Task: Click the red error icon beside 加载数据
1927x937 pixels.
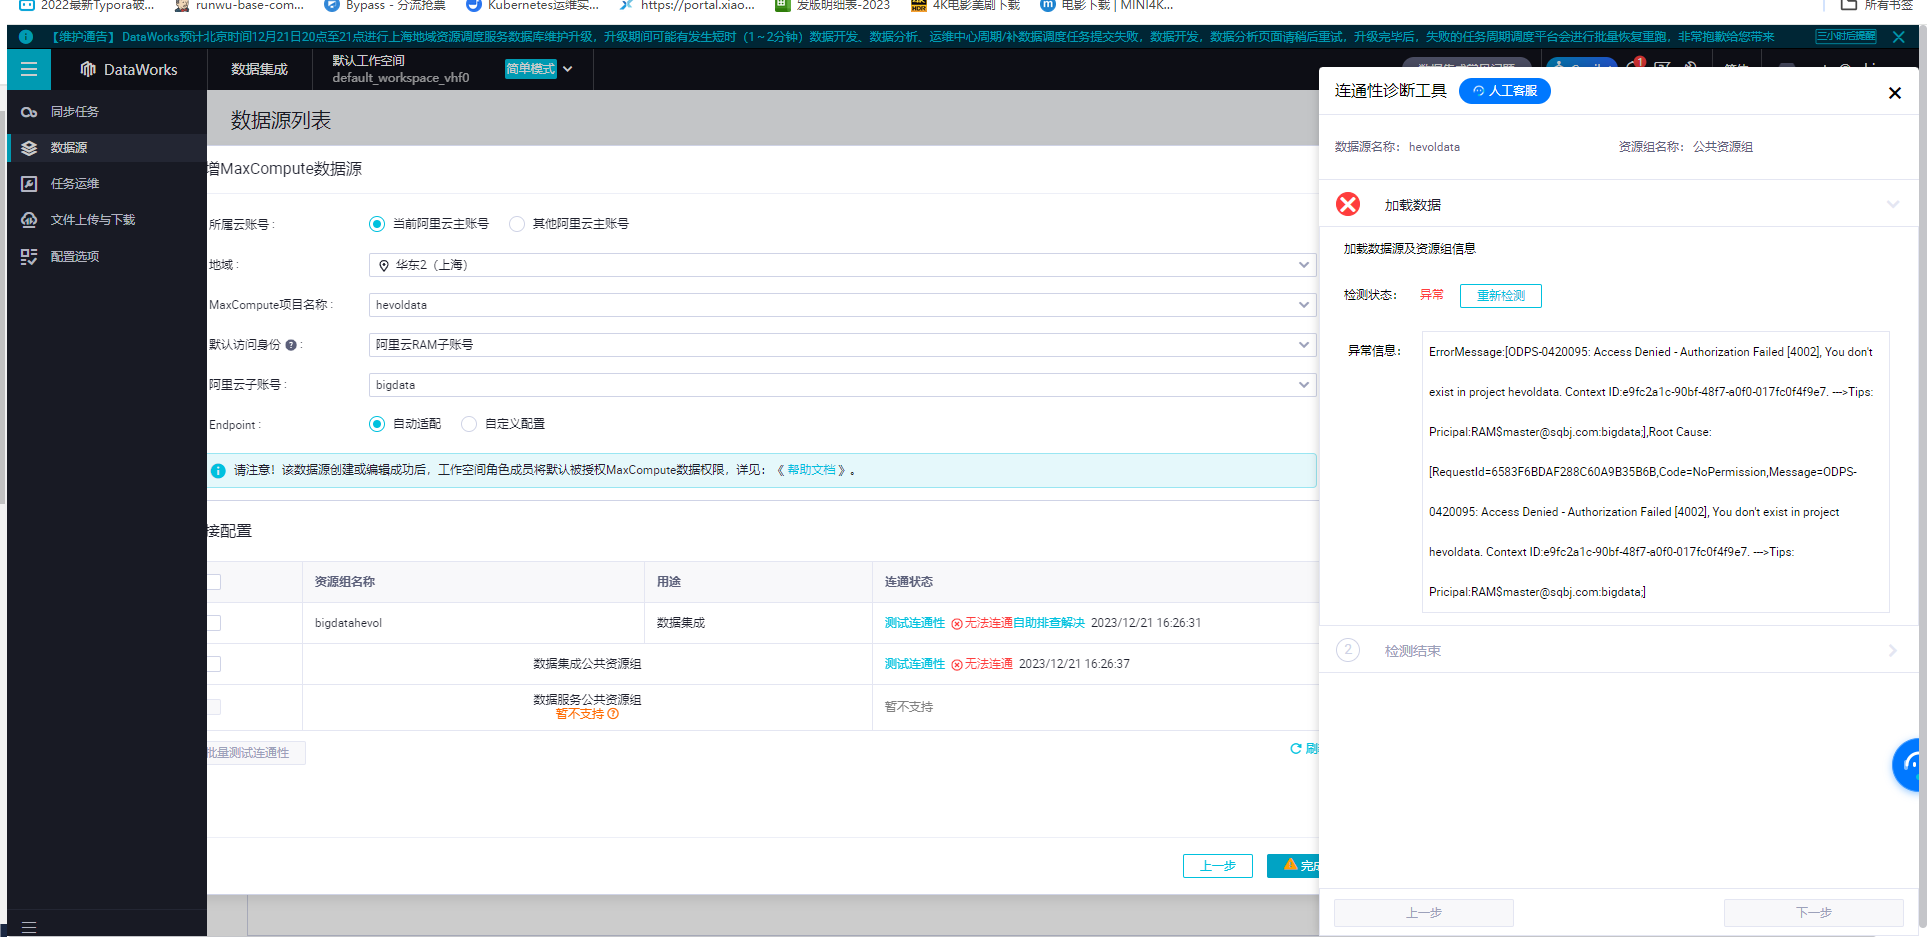Action: (1348, 205)
